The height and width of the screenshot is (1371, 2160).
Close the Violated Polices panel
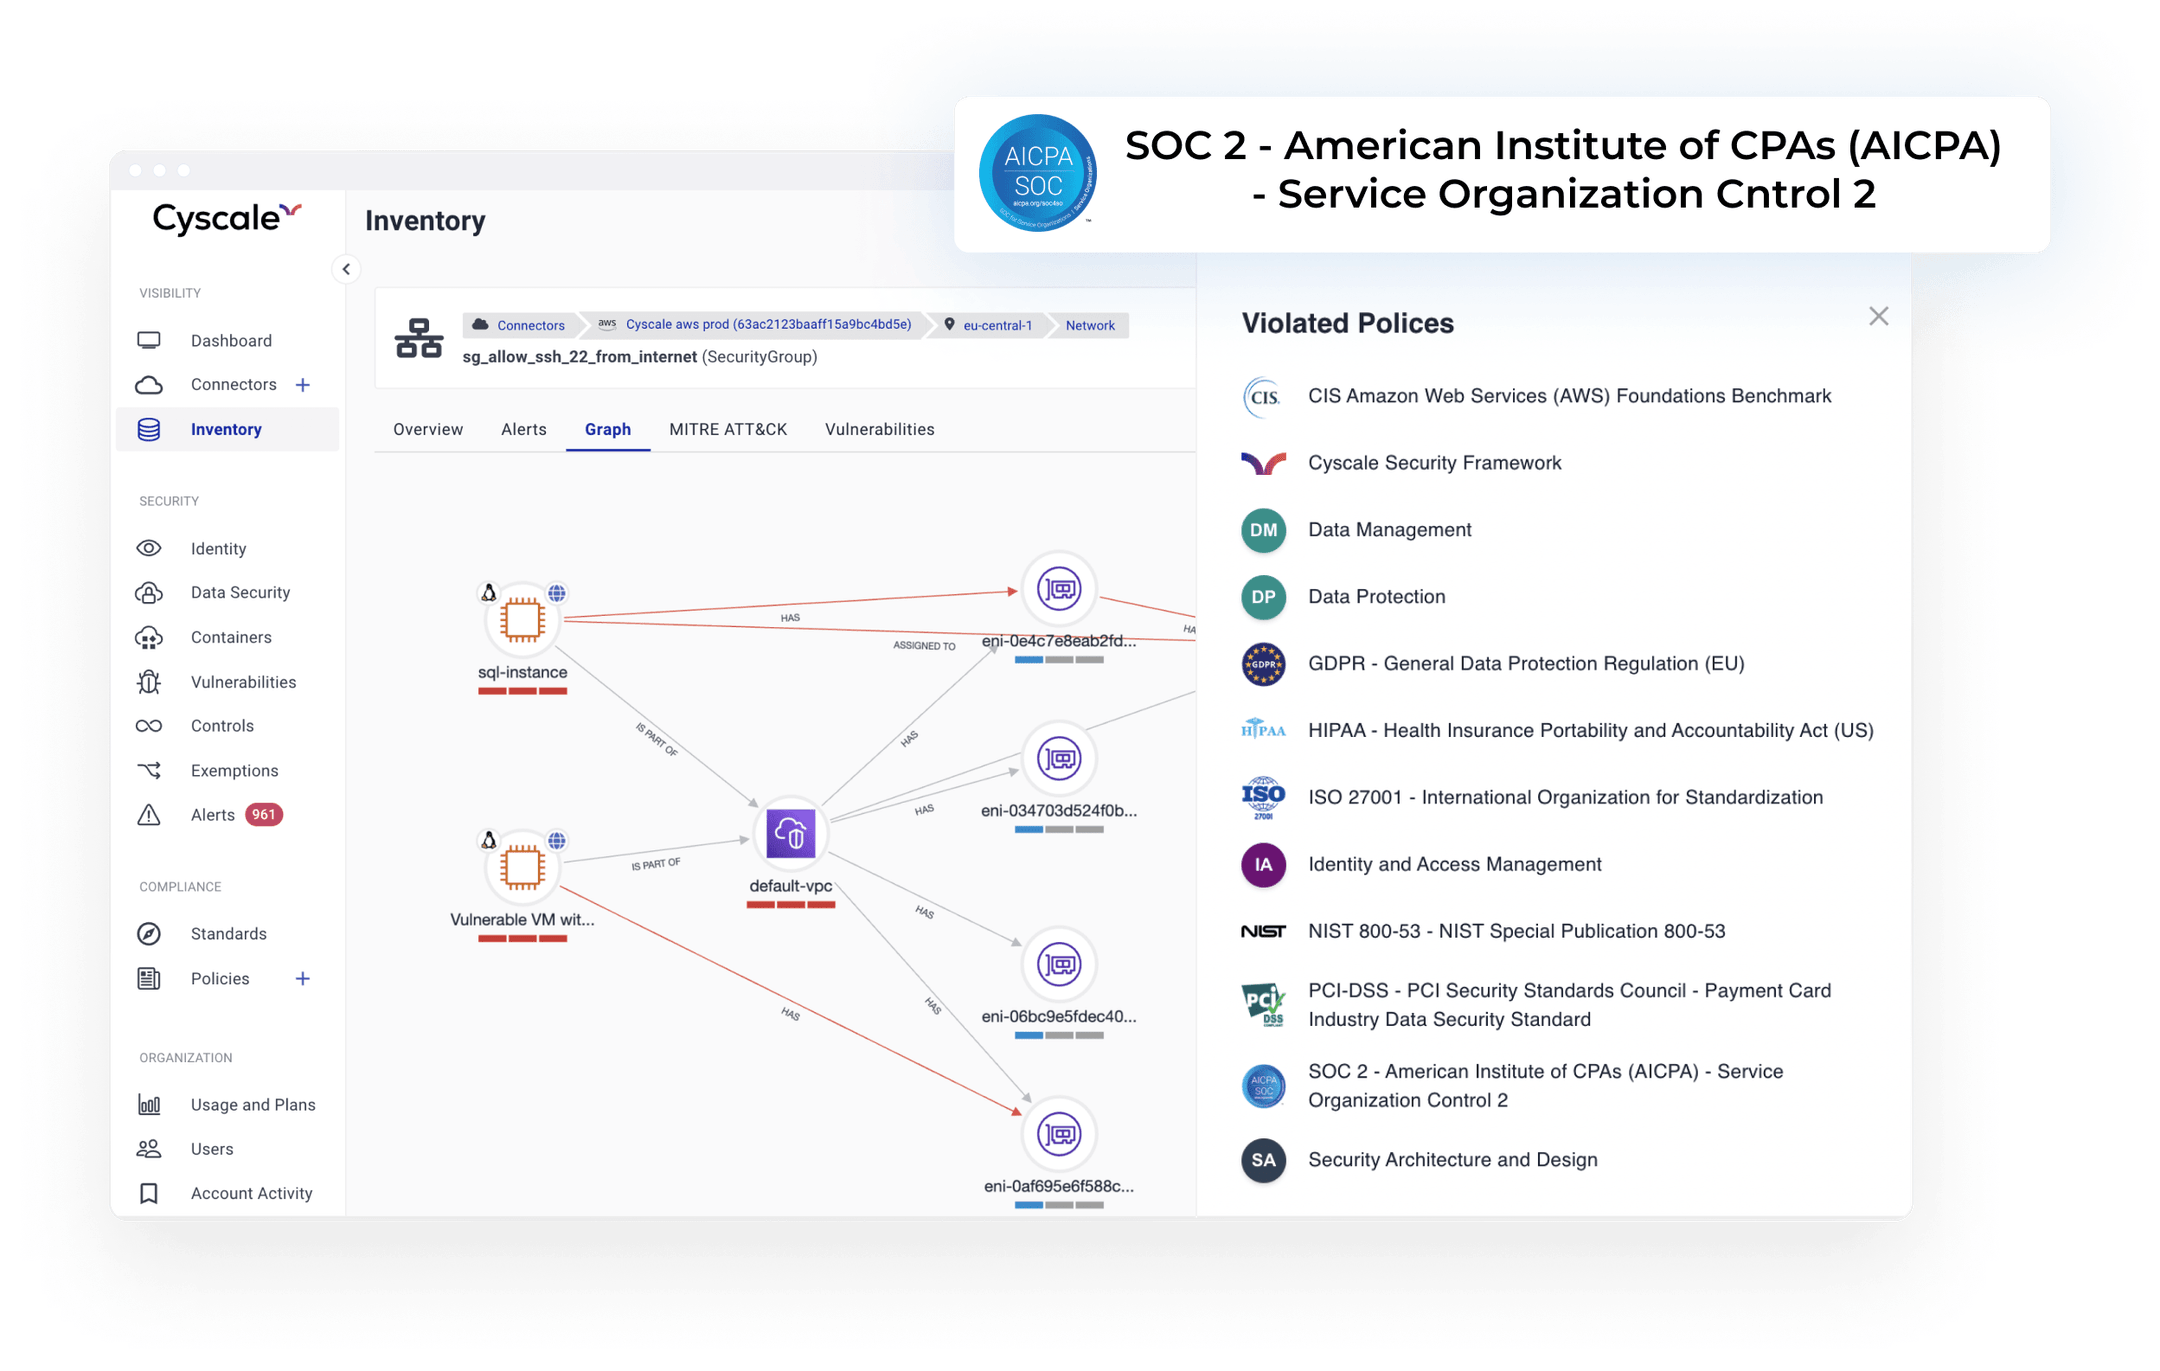pos(1878,316)
